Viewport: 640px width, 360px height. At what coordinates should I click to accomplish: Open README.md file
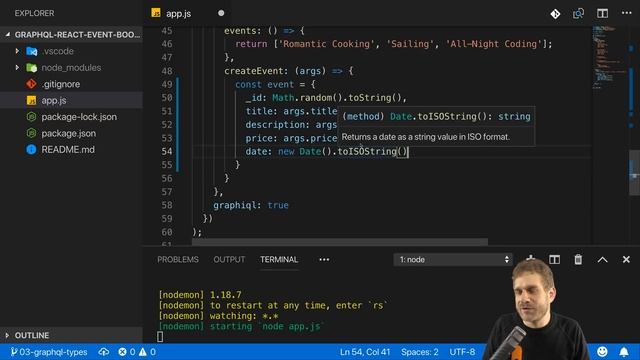coord(68,149)
